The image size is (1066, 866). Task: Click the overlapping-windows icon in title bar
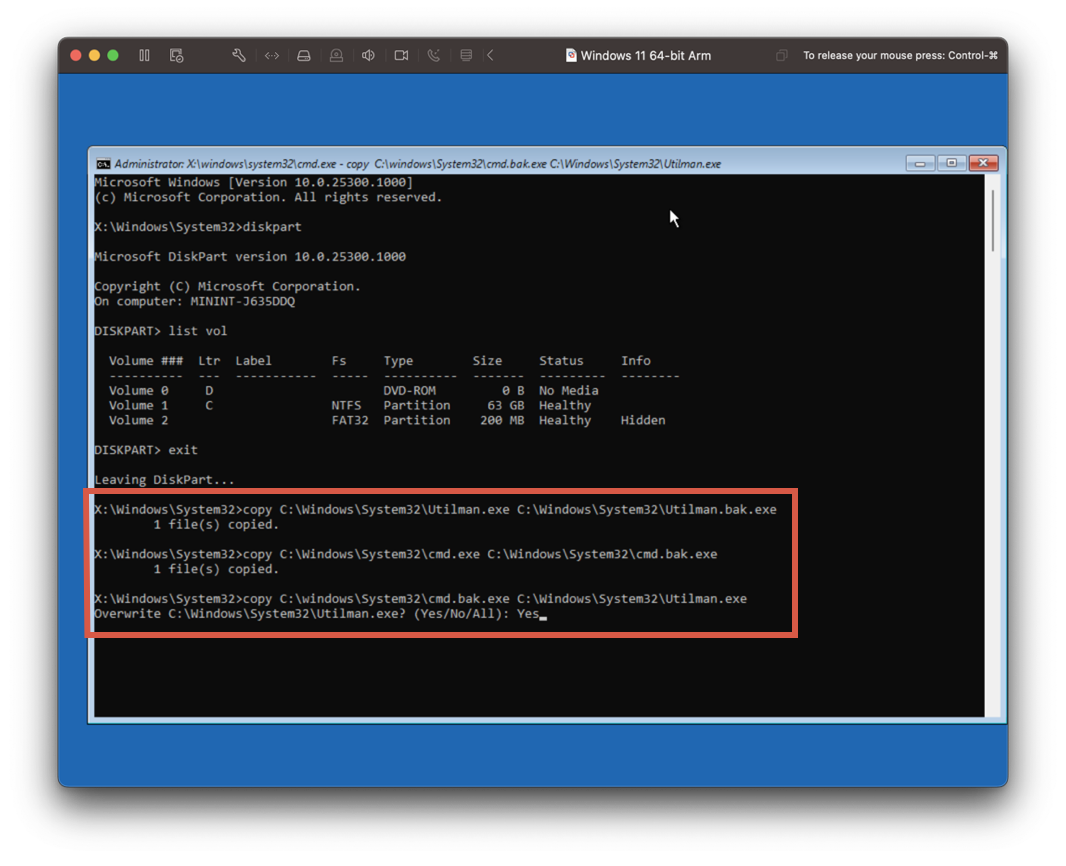click(x=782, y=56)
